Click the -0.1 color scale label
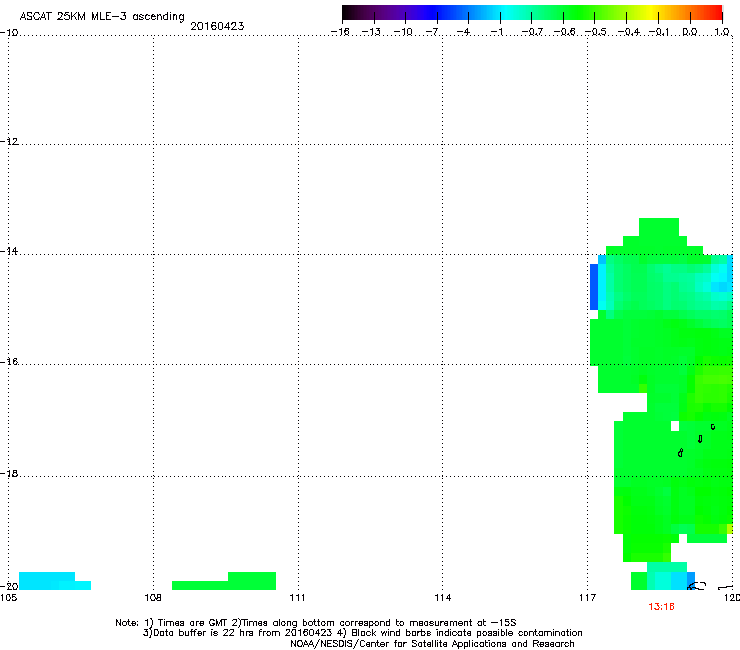The image size is (740, 650). (x=659, y=32)
